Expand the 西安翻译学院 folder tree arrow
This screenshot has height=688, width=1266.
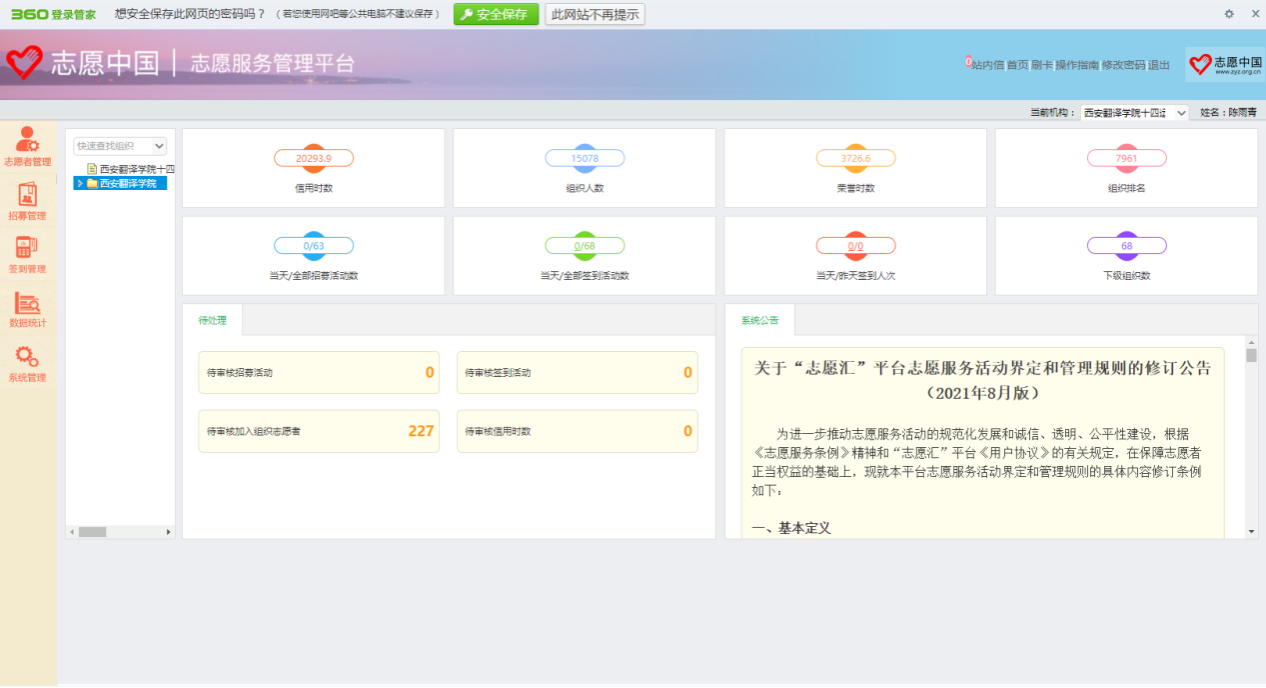coord(80,183)
